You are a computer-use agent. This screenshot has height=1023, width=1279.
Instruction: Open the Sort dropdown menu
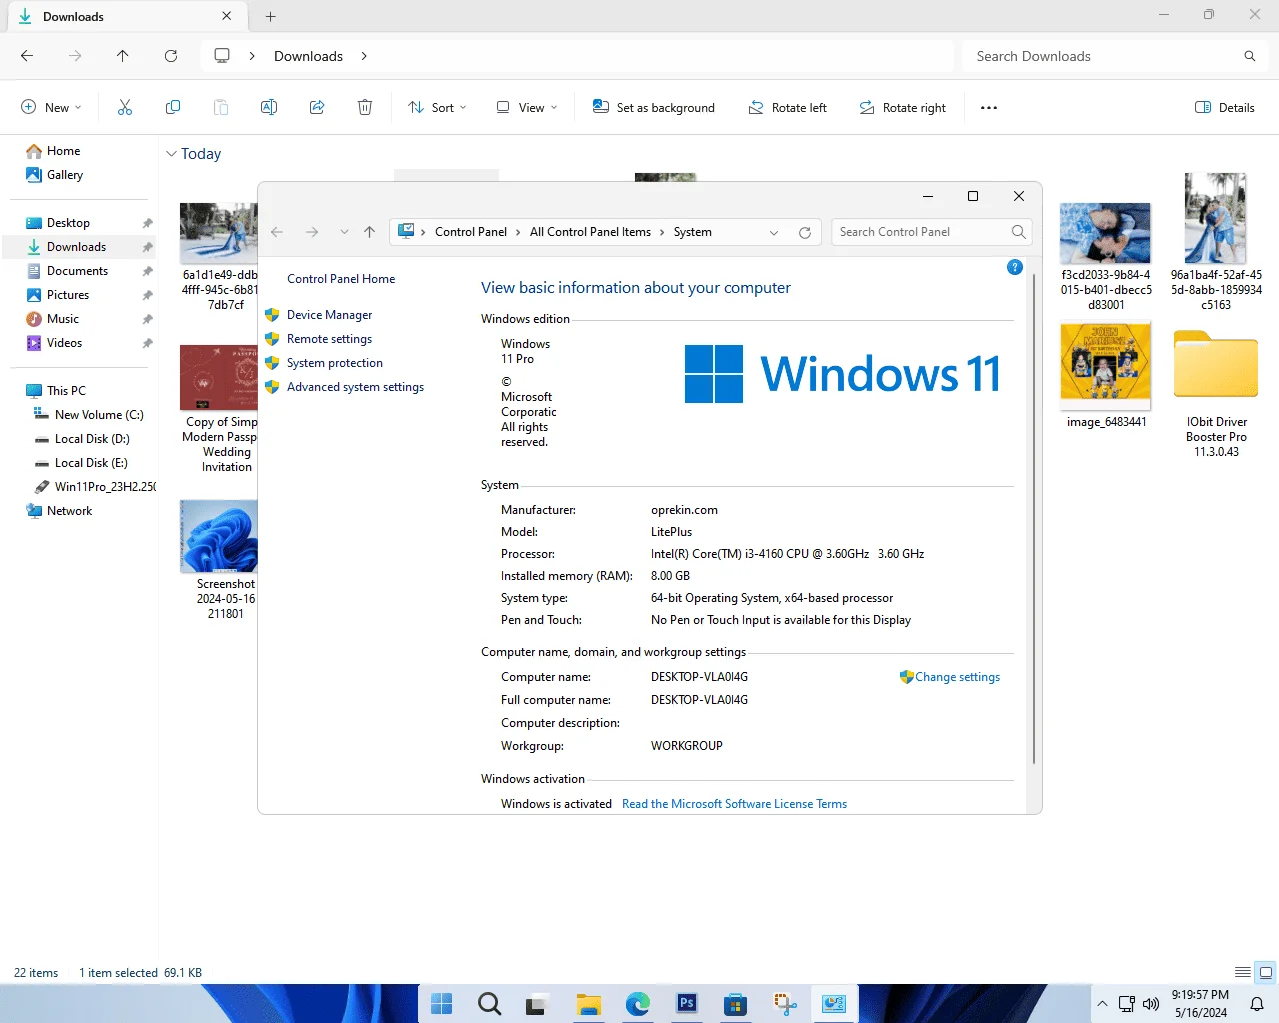pyautogui.click(x=437, y=107)
